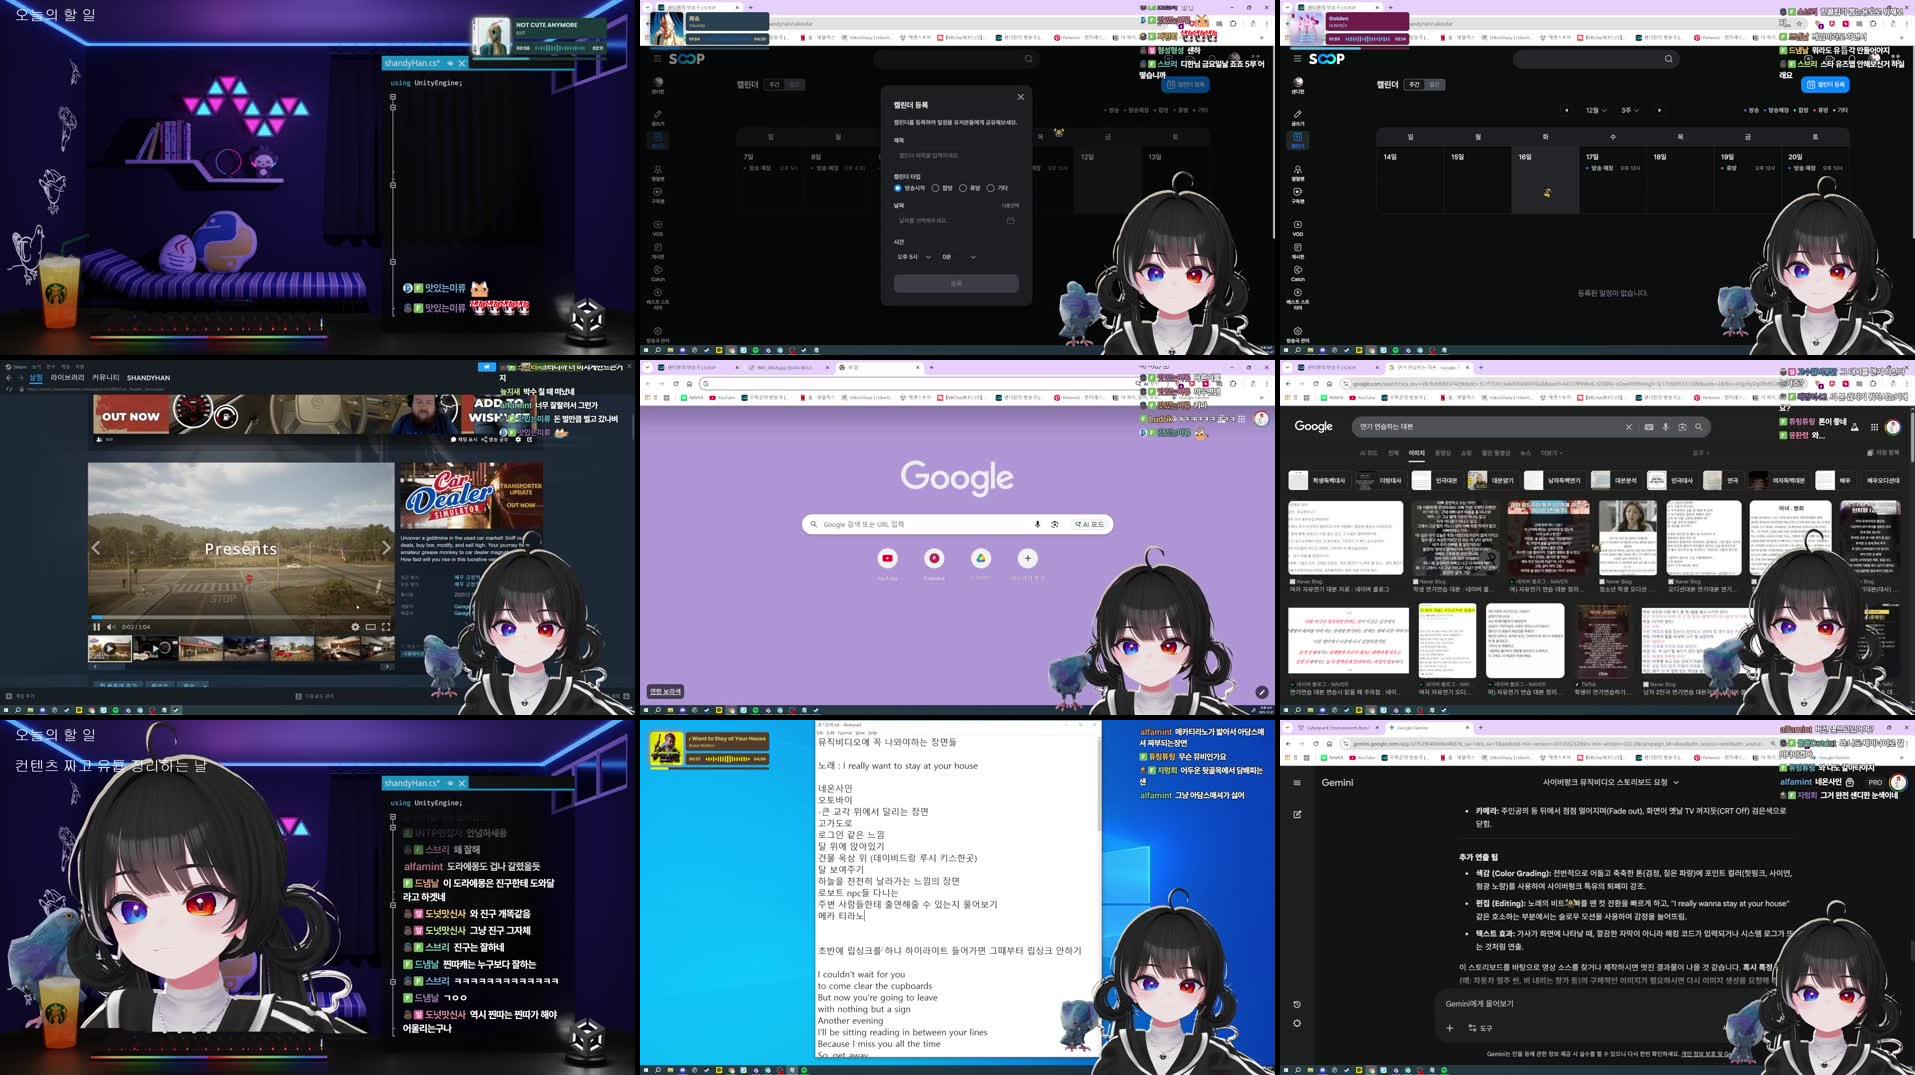Open the Google apps grid icon
The height and width of the screenshot is (1075, 1915).
coord(1873,428)
